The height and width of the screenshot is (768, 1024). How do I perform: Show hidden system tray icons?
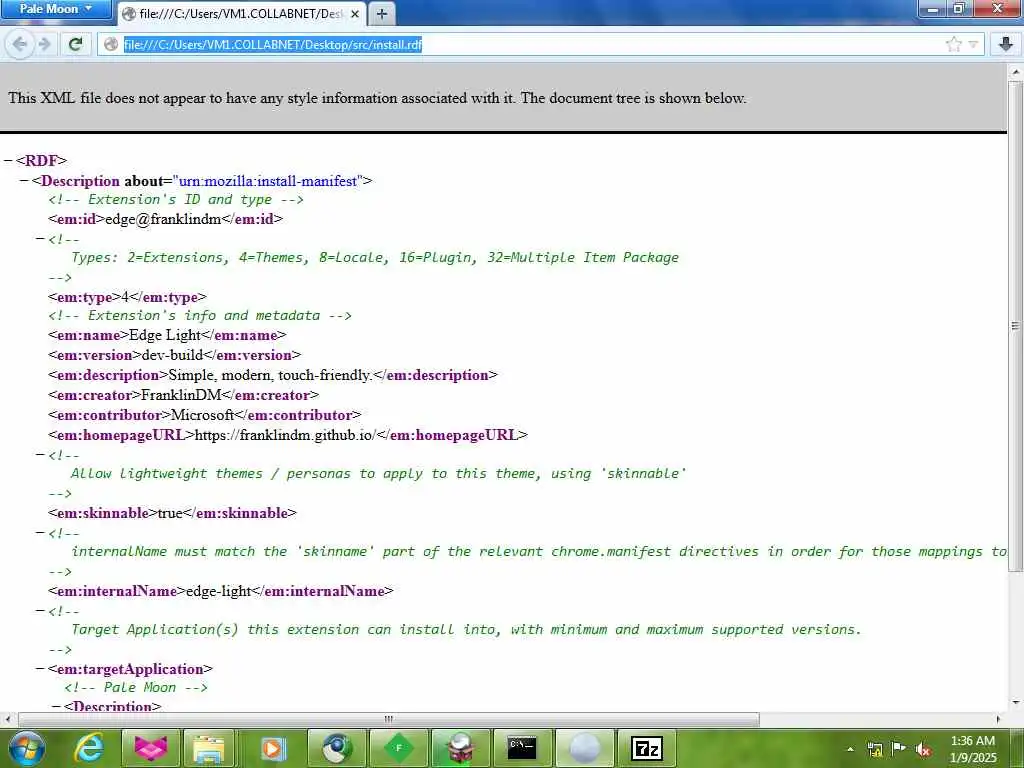[850, 749]
